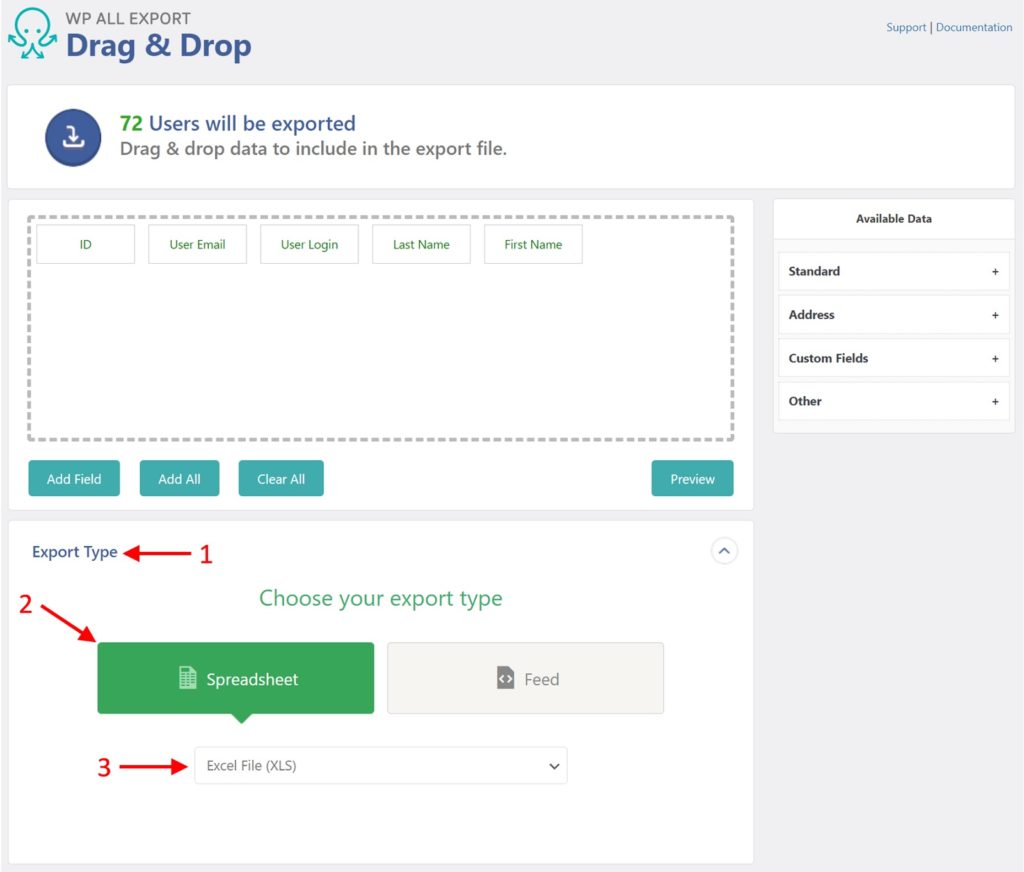Select the User Email field chip

pyautogui.click(x=197, y=243)
